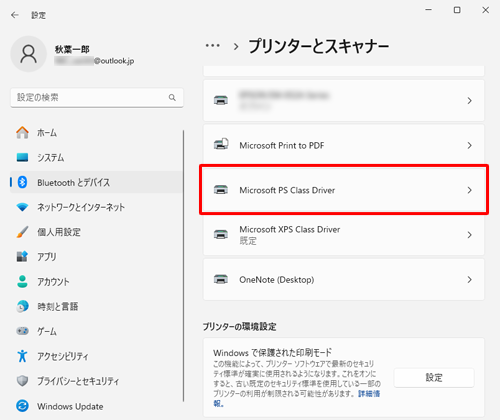Open システム settings category
The height and width of the screenshot is (420, 500).
[x=96, y=157]
